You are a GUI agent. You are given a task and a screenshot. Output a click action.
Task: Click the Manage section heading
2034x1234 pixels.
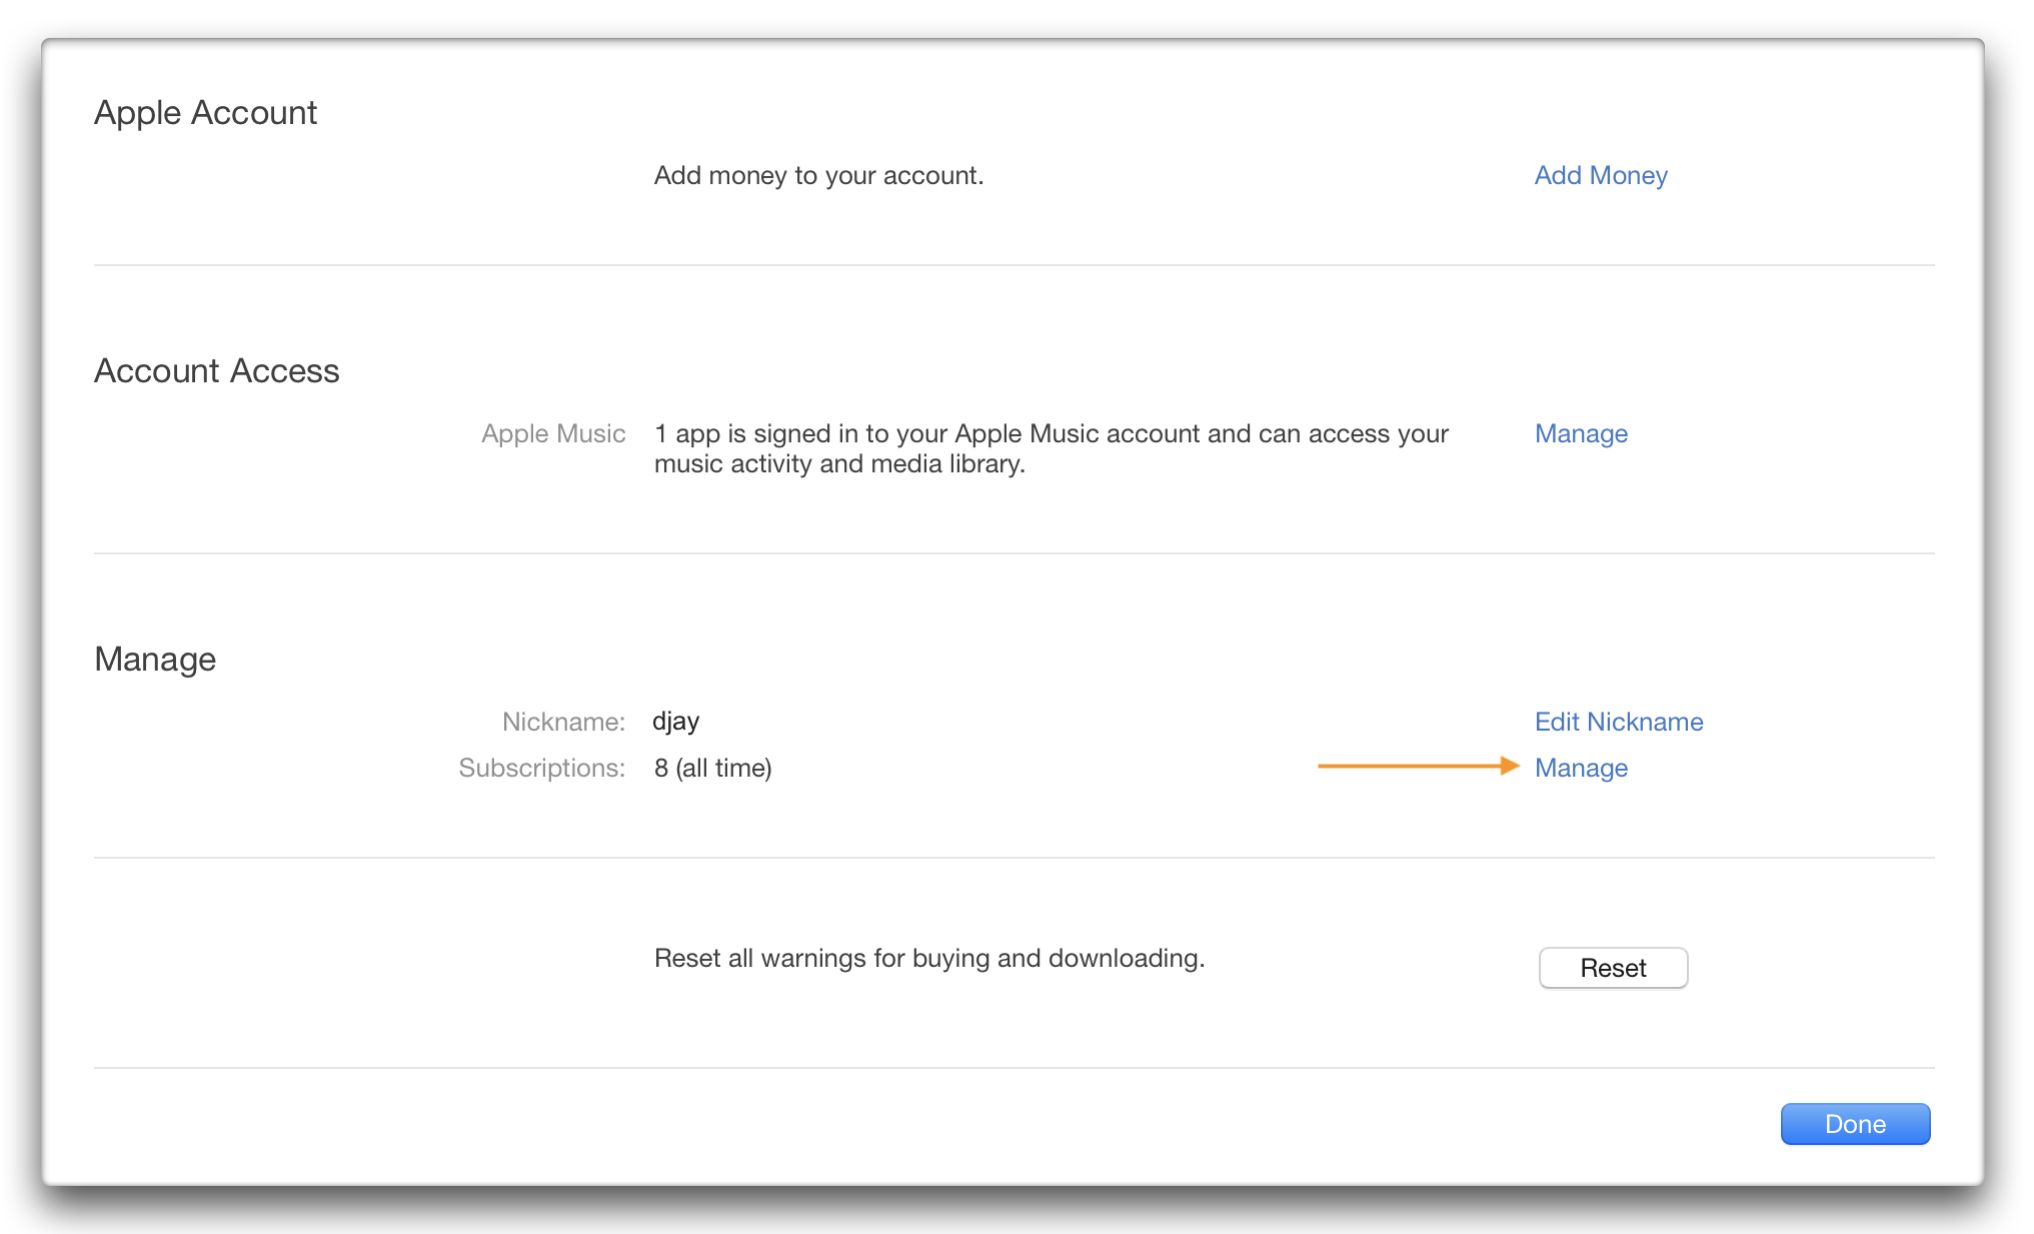pos(155,659)
